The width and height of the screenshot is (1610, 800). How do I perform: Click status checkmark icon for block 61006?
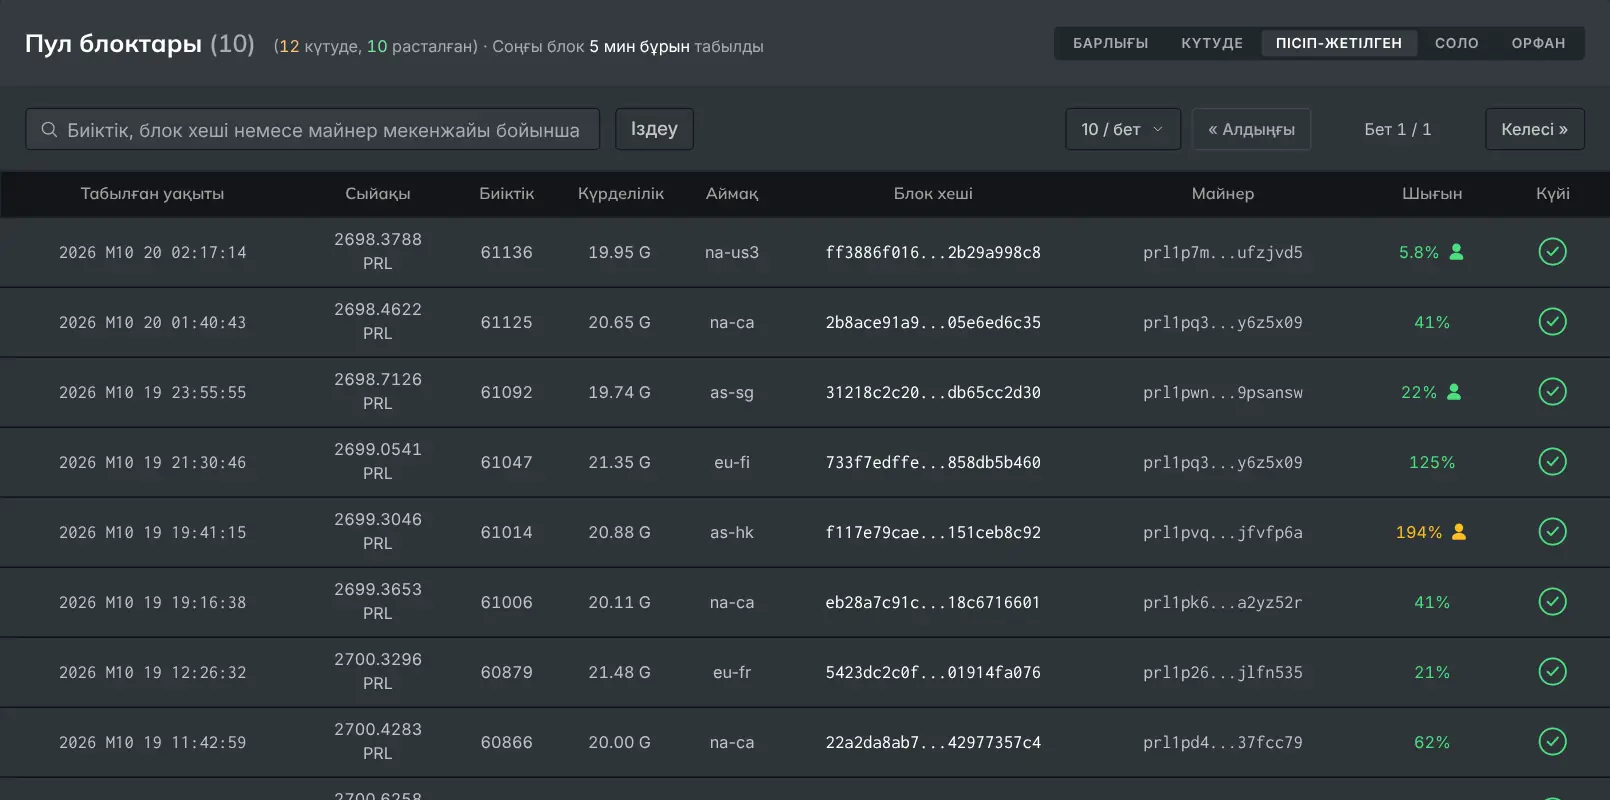(1552, 602)
